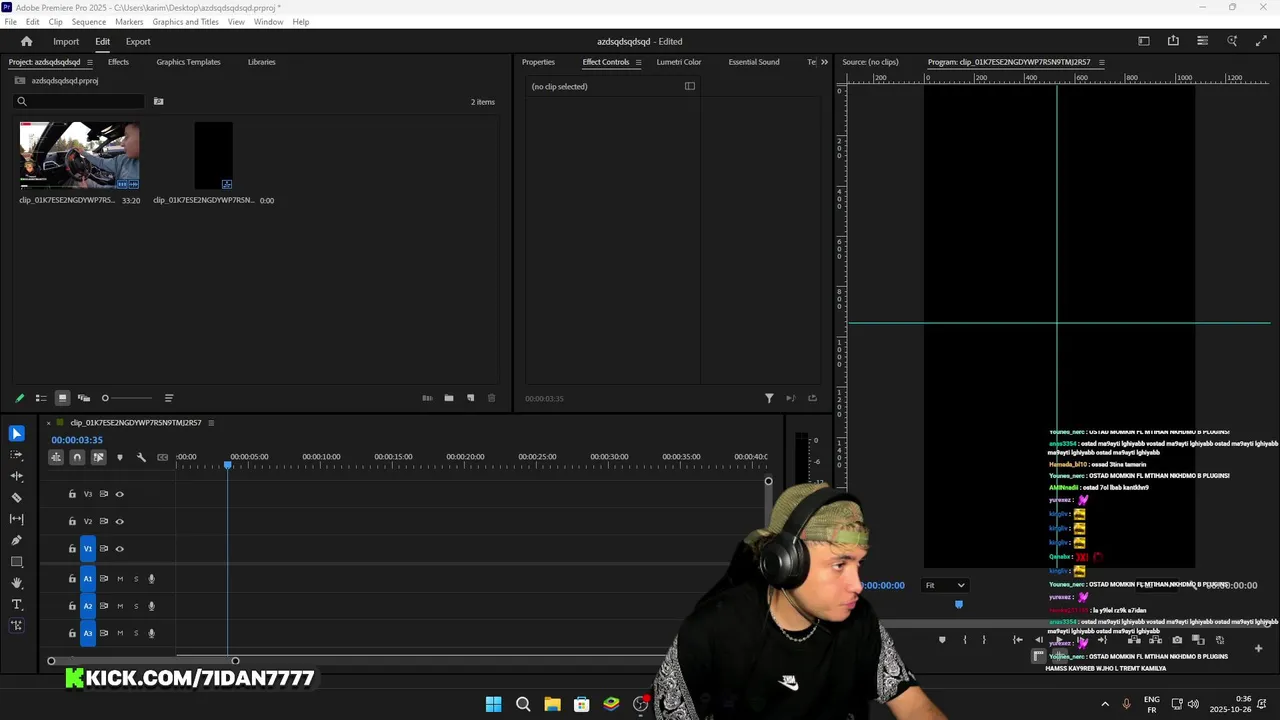Open Effect Controls panel menu
The height and width of the screenshot is (720, 1280).
click(x=637, y=62)
